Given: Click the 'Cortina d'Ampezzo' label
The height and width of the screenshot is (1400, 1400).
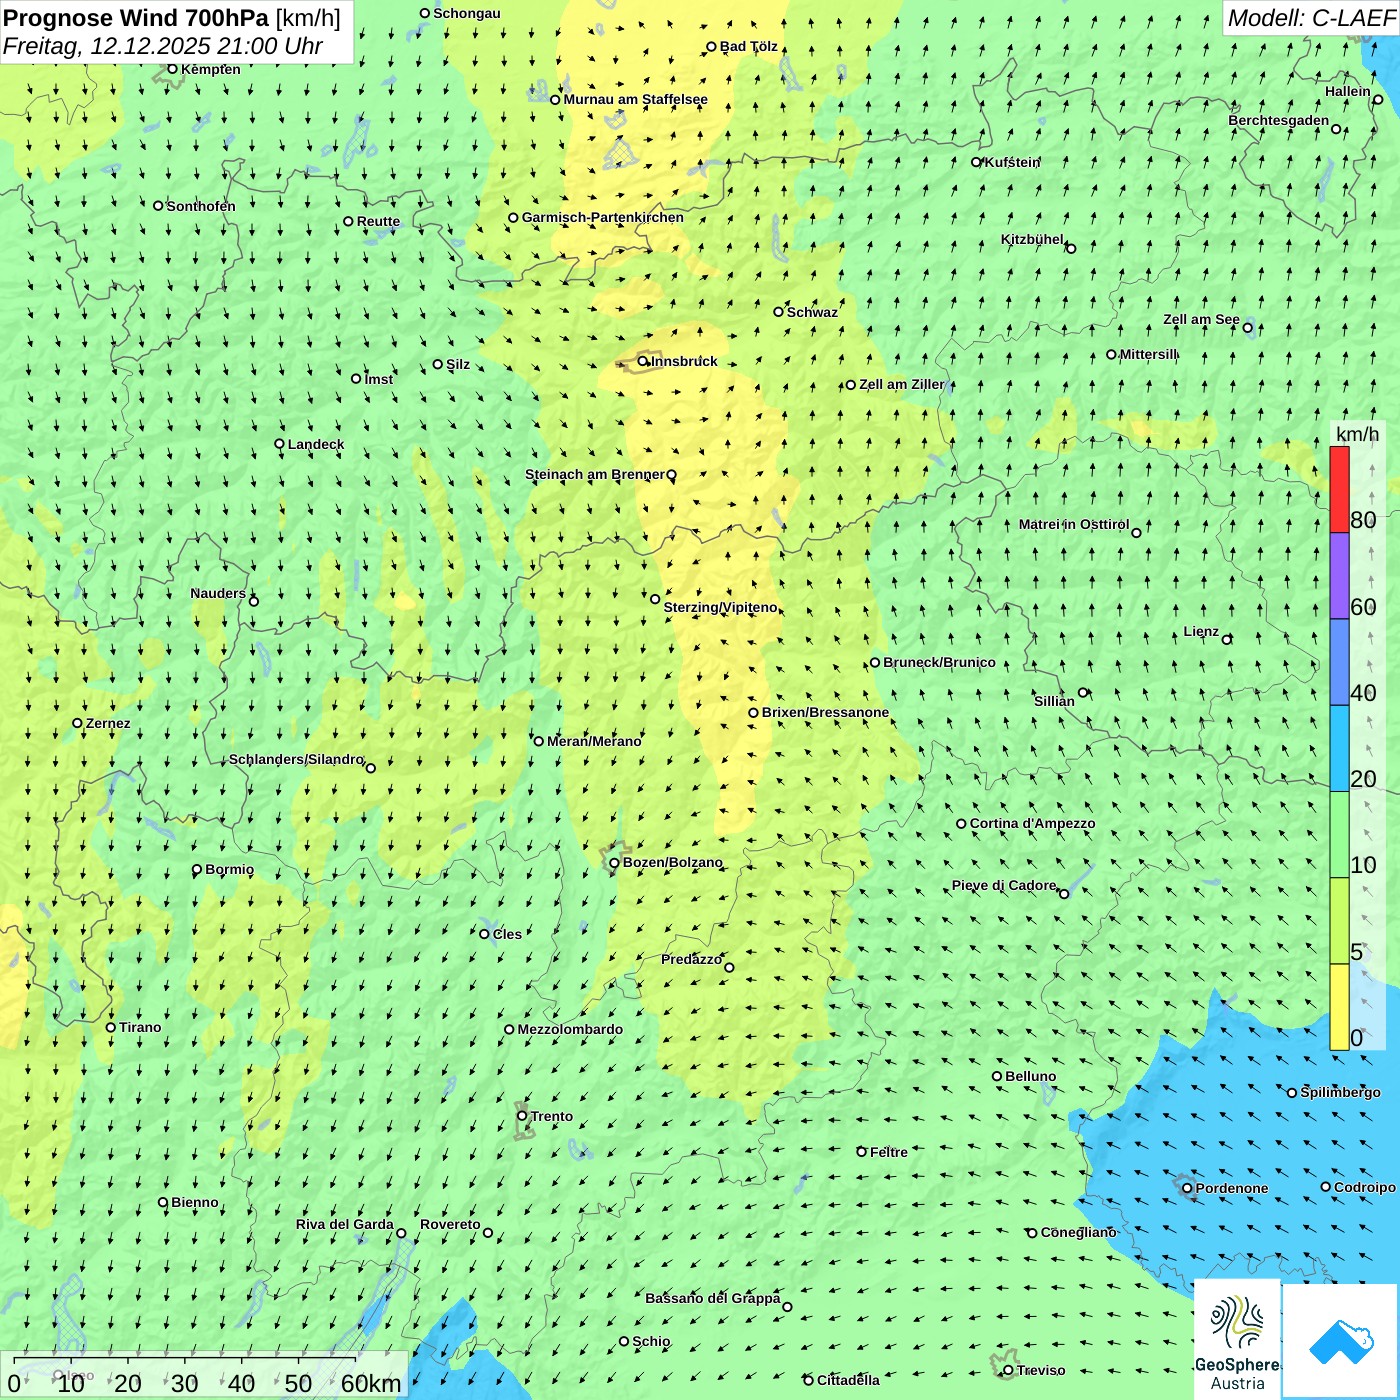Looking at the screenshot, I should [1032, 823].
